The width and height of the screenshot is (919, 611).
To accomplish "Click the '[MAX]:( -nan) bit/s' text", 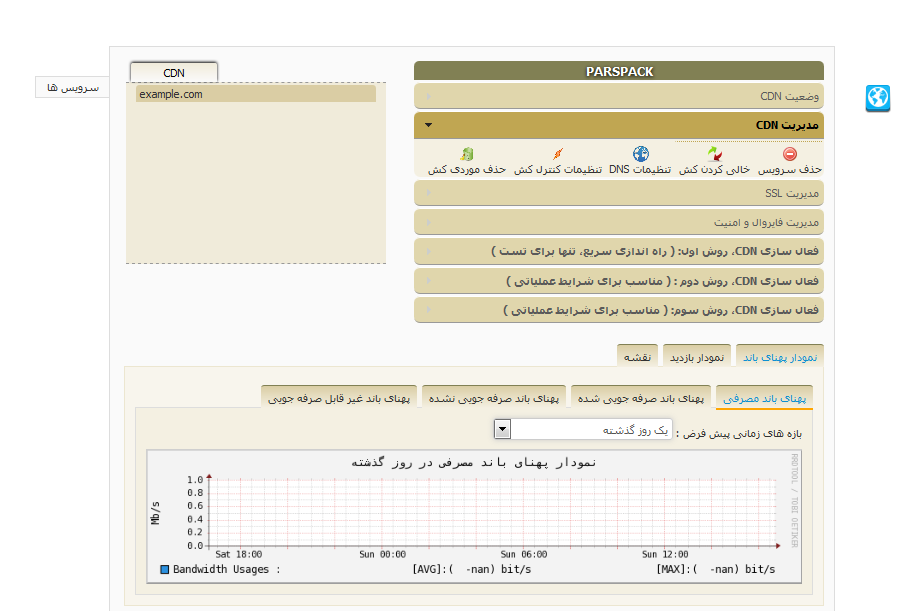I will tap(716, 569).
